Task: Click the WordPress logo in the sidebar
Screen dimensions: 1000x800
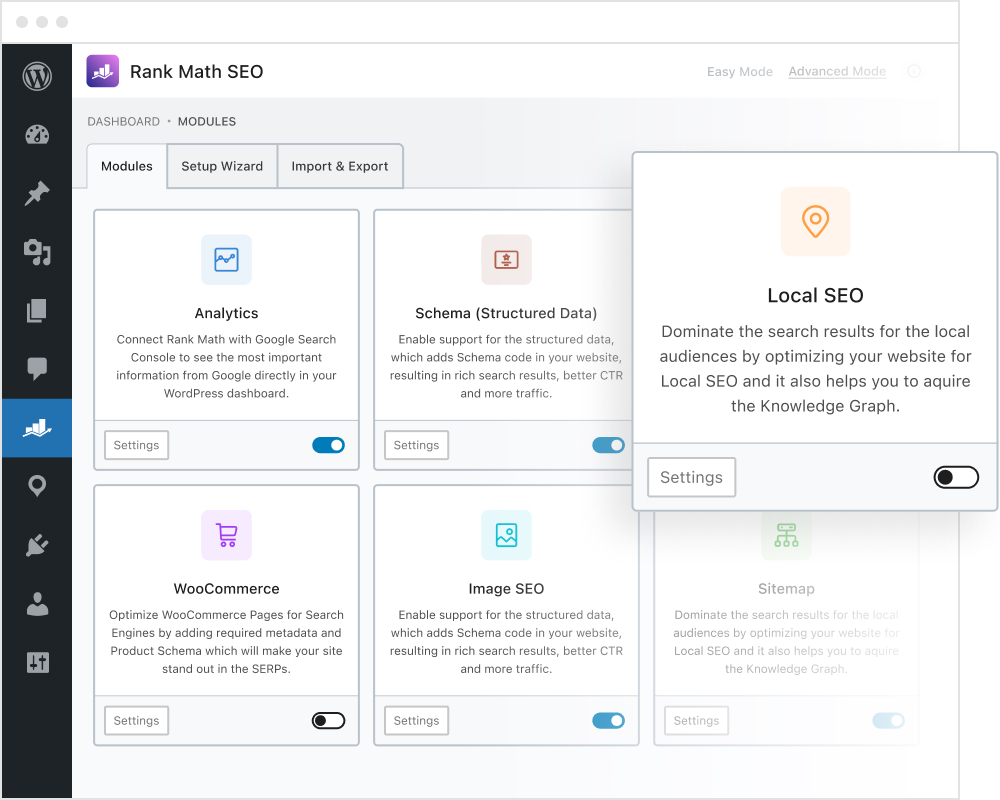Action: tap(37, 76)
